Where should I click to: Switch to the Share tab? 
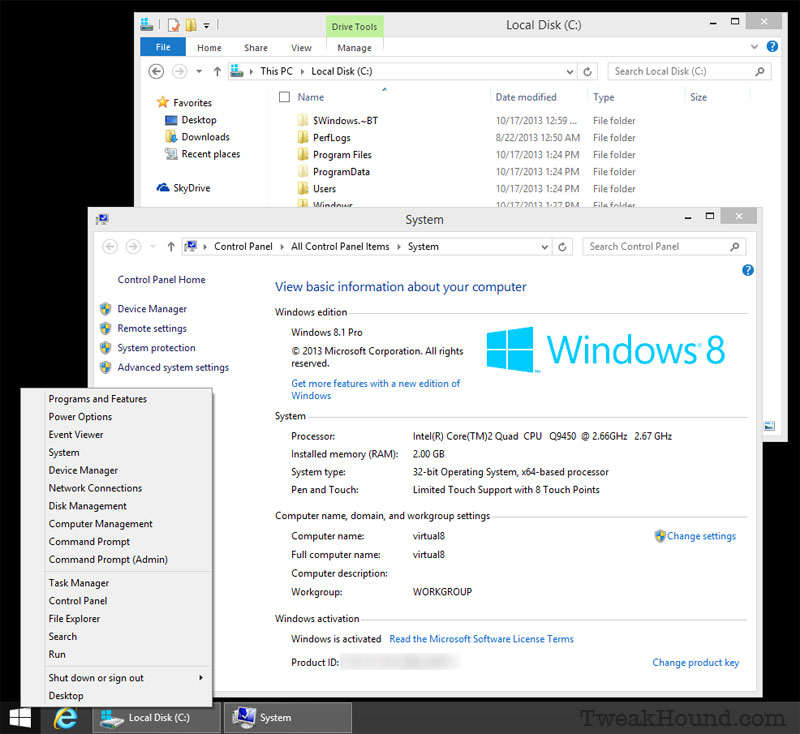click(256, 46)
